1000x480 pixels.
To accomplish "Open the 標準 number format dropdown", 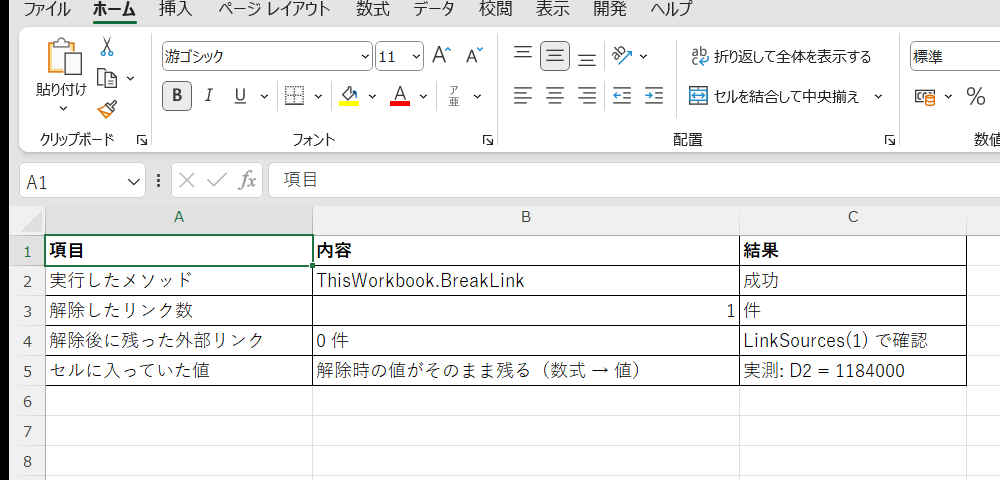I will [955, 57].
